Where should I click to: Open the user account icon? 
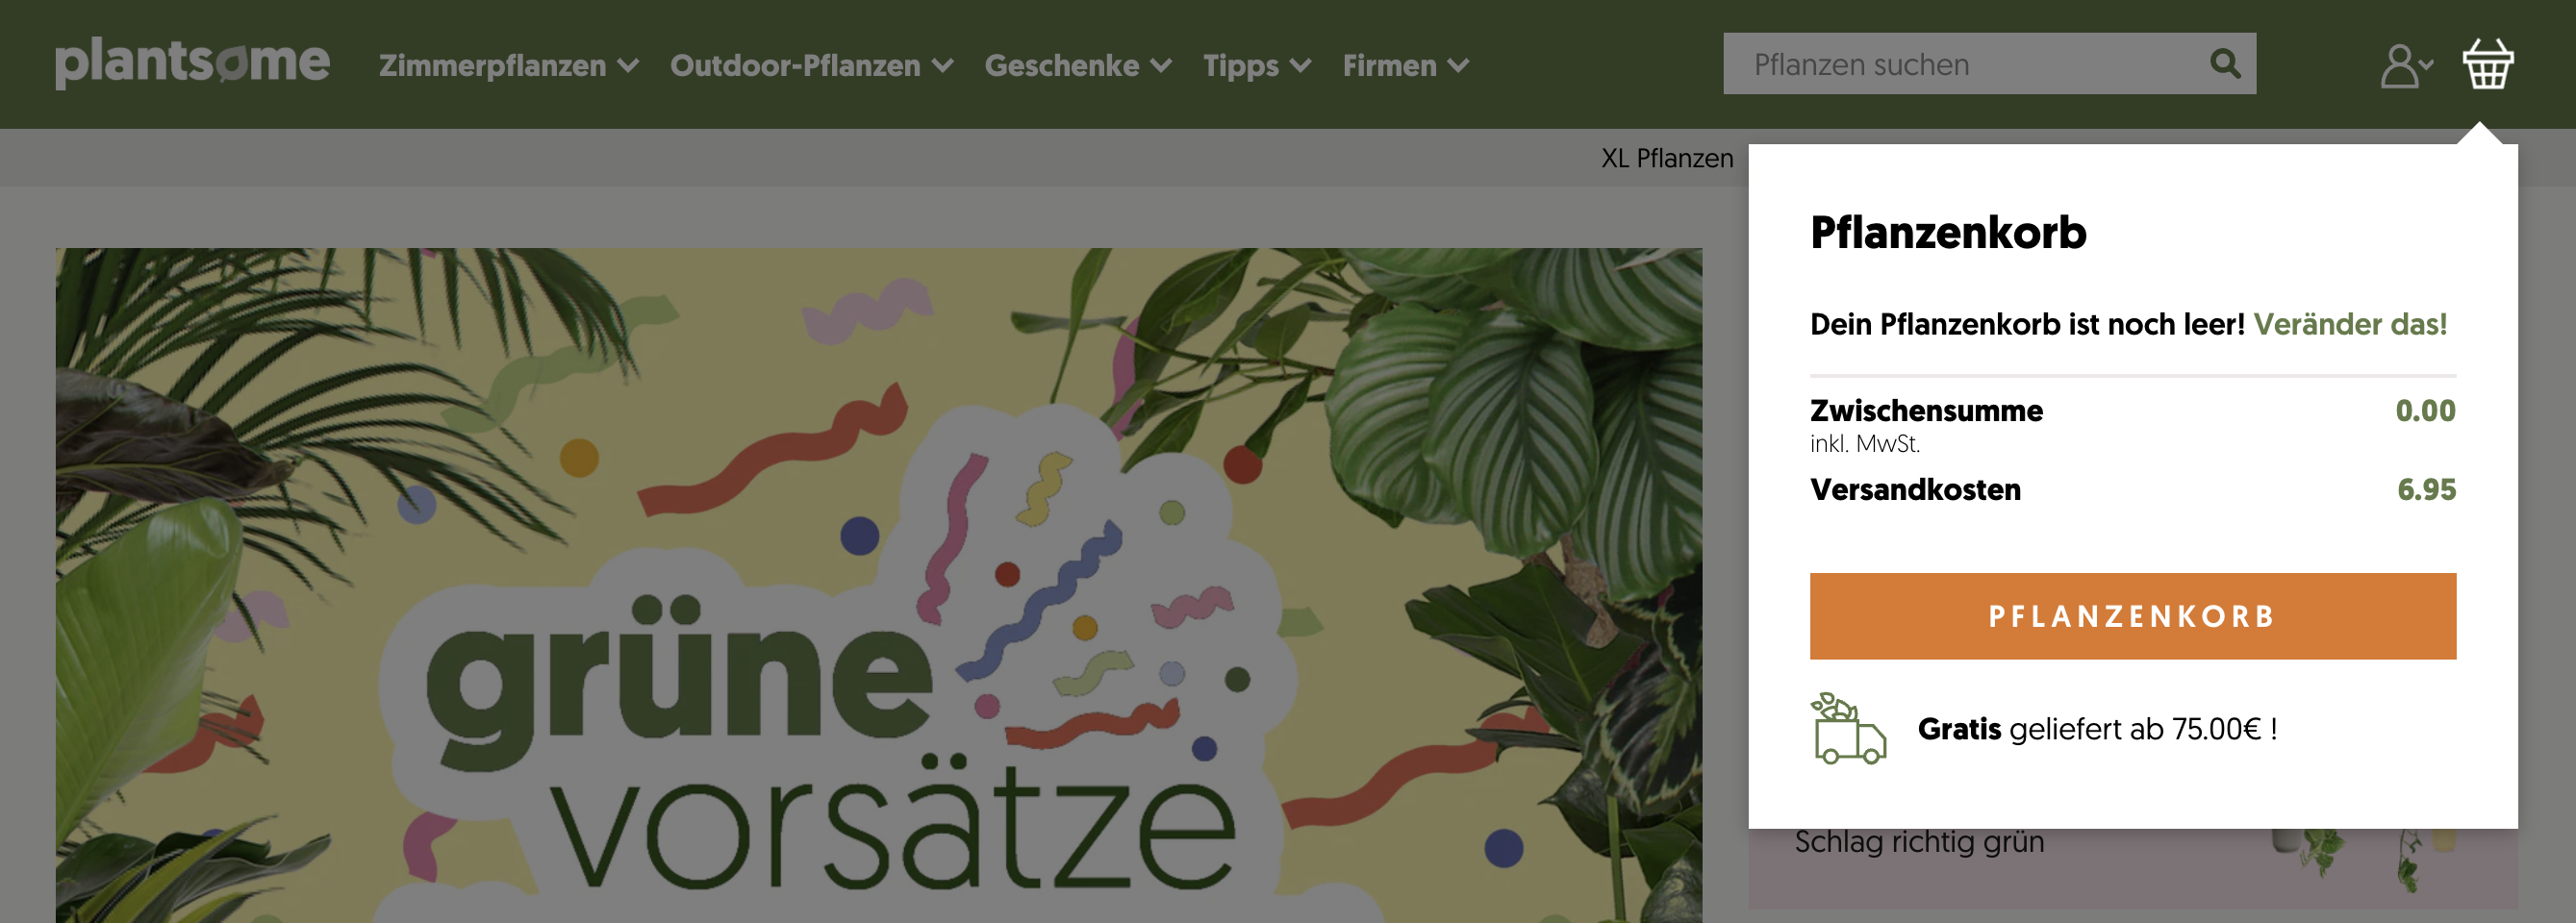pyautogui.click(x=2399, y=65)
